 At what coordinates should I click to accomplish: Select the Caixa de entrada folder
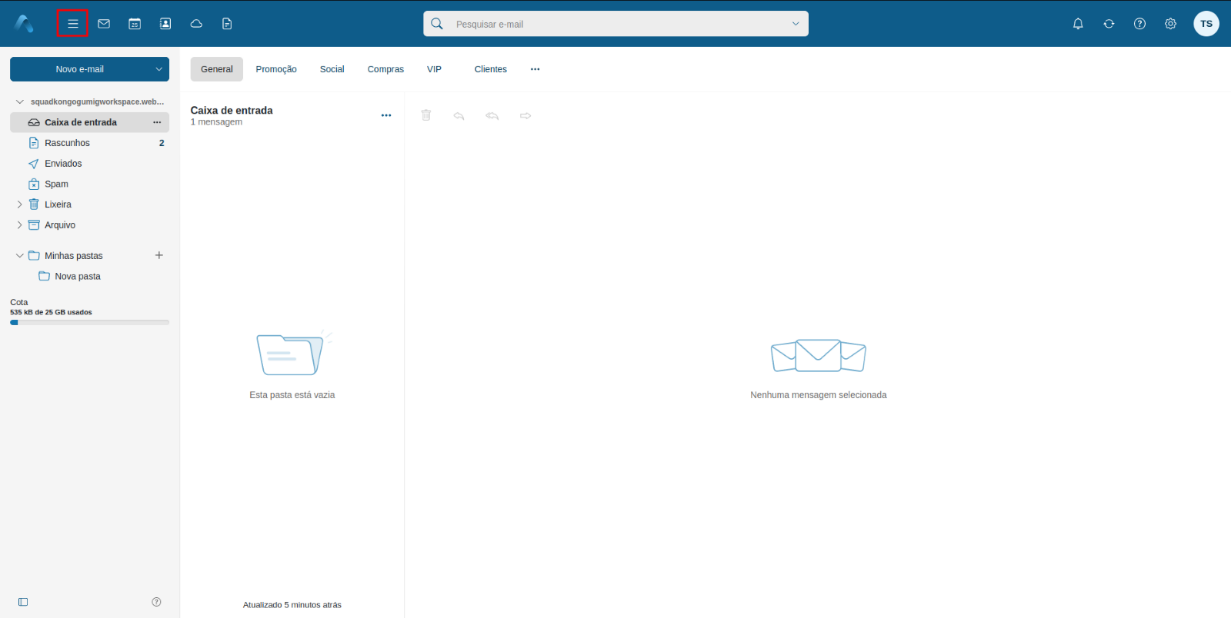pyautogui.click(x=90, y=122)
